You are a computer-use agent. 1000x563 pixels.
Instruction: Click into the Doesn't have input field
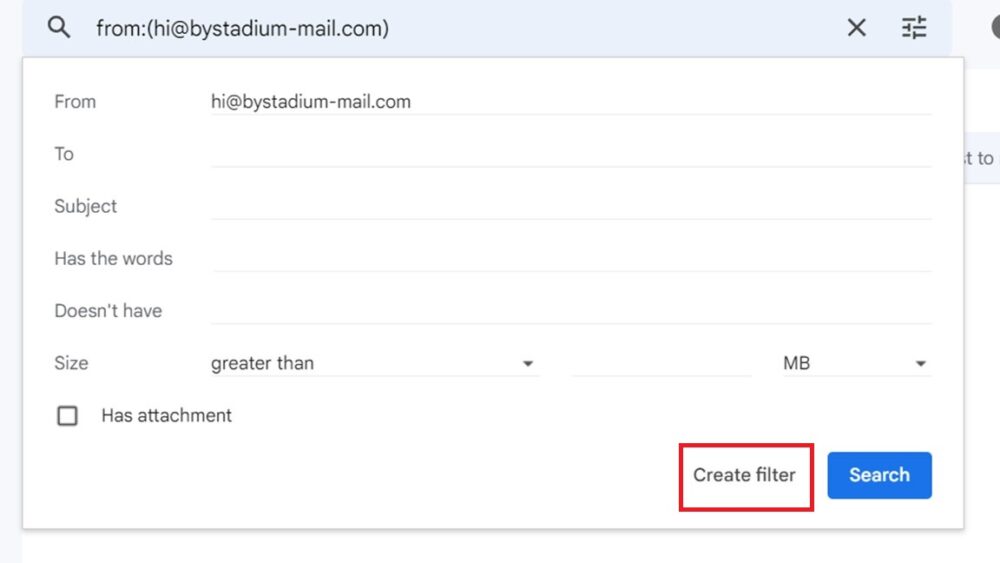tap(570, 310)
